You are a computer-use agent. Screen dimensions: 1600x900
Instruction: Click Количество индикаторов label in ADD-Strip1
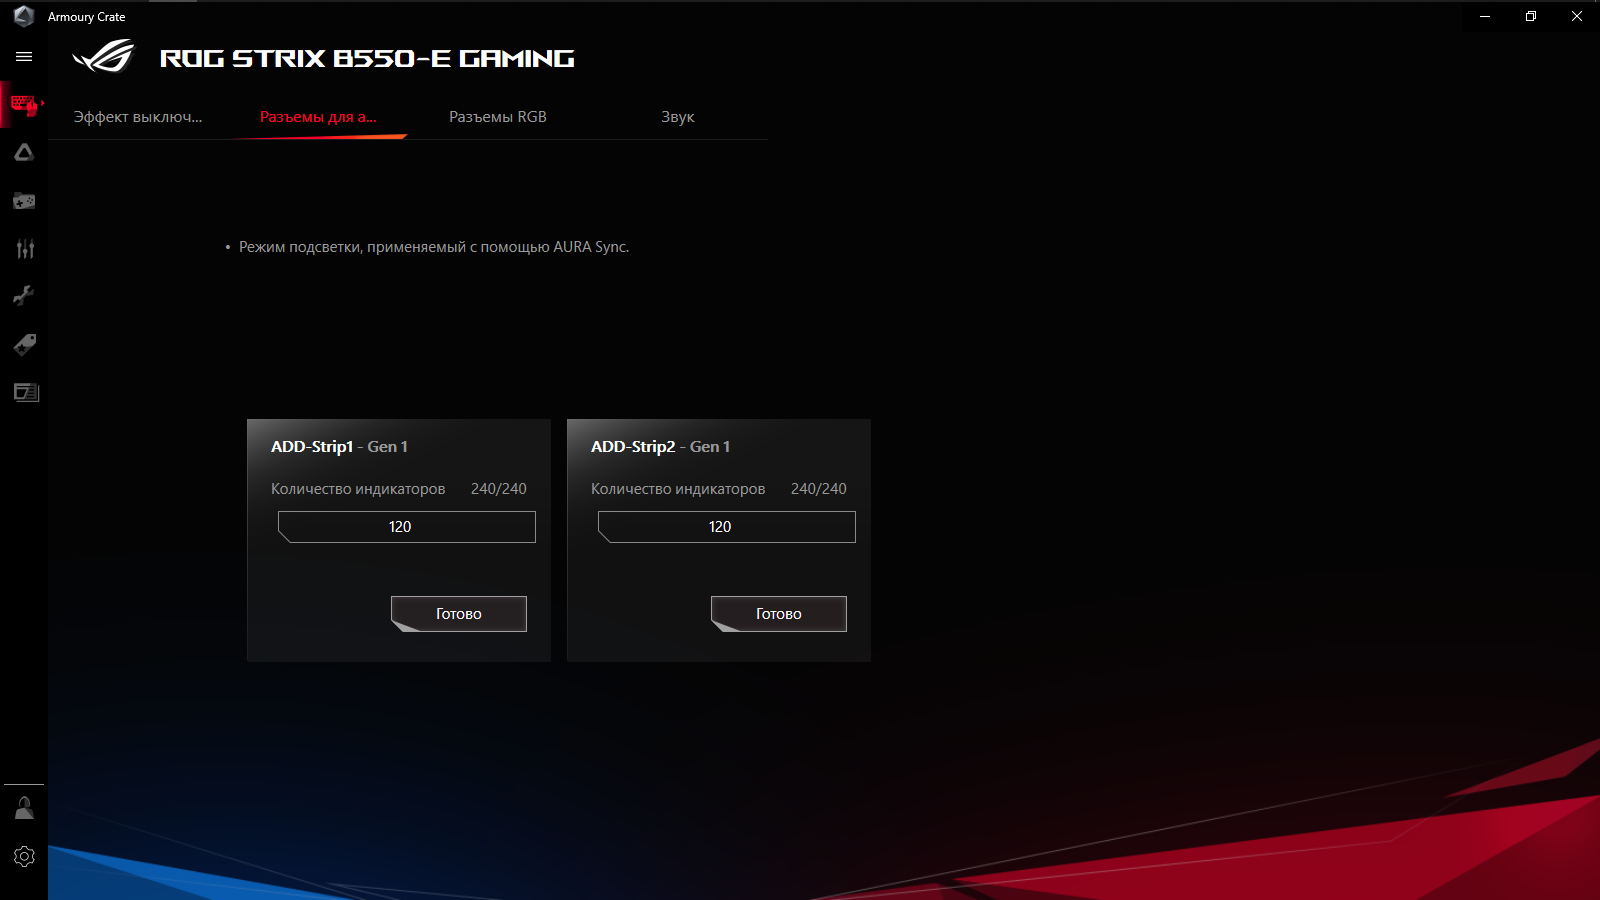click(x=358, y=489)
